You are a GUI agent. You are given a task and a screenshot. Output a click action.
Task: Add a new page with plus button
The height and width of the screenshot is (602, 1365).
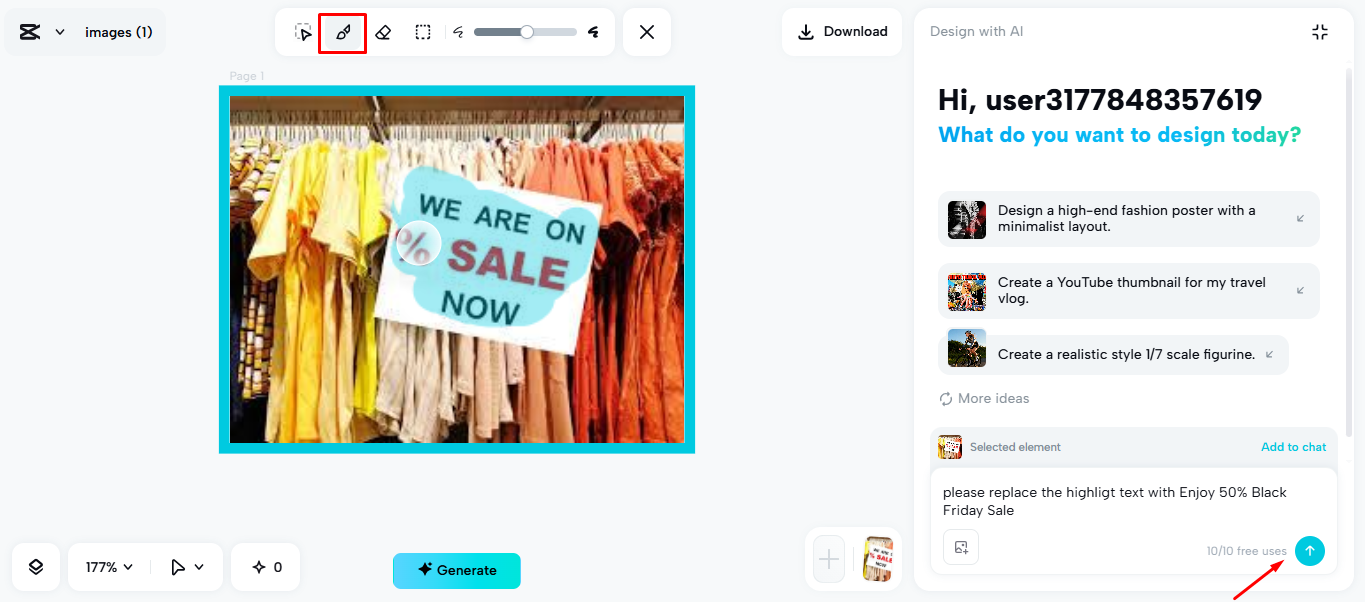coord(829,559)
